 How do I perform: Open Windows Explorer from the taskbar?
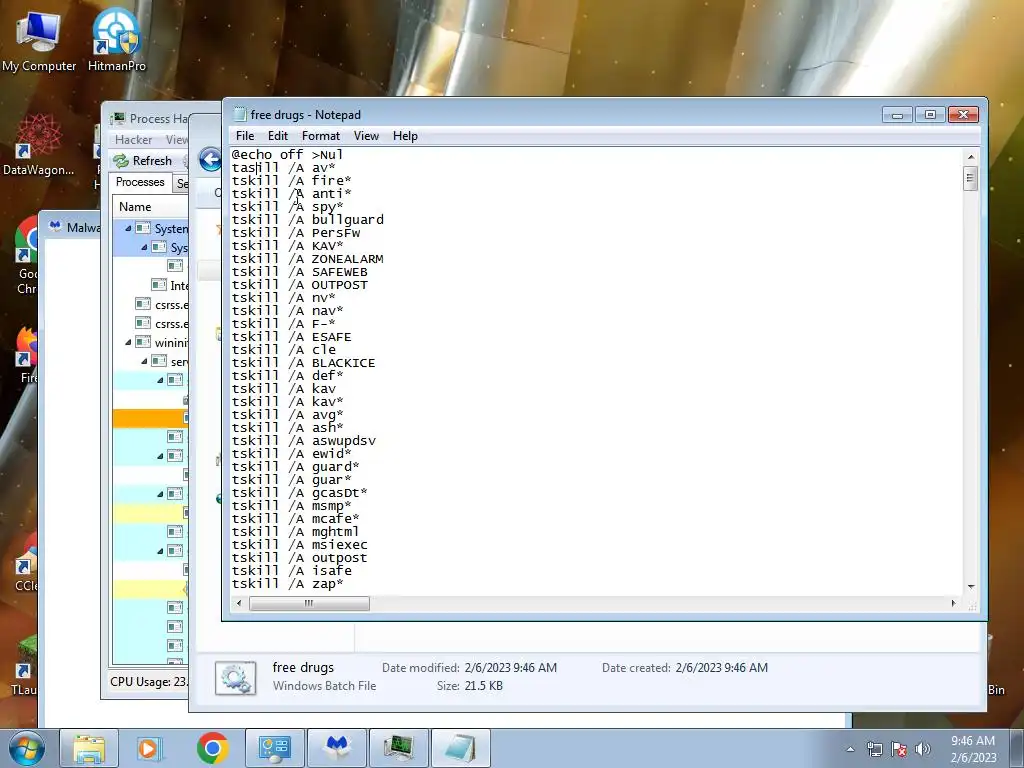(x=89, y=748)
